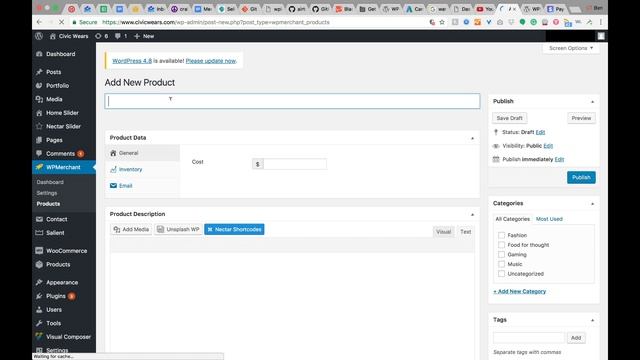Switch editor to Text tab
Image resolution: width=640 pixels, height=360 pixels.
pos(465,231)
